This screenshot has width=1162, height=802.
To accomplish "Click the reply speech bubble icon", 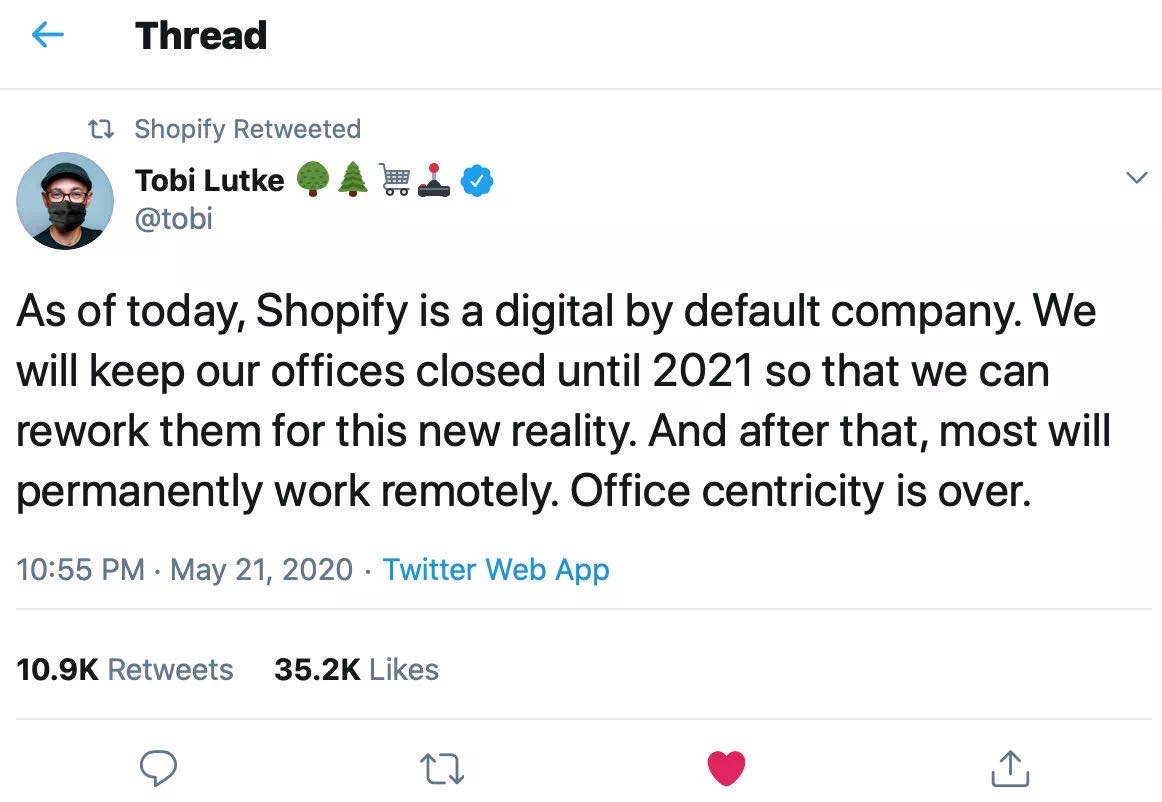I will pyautogui.click(x=157, y=768).
